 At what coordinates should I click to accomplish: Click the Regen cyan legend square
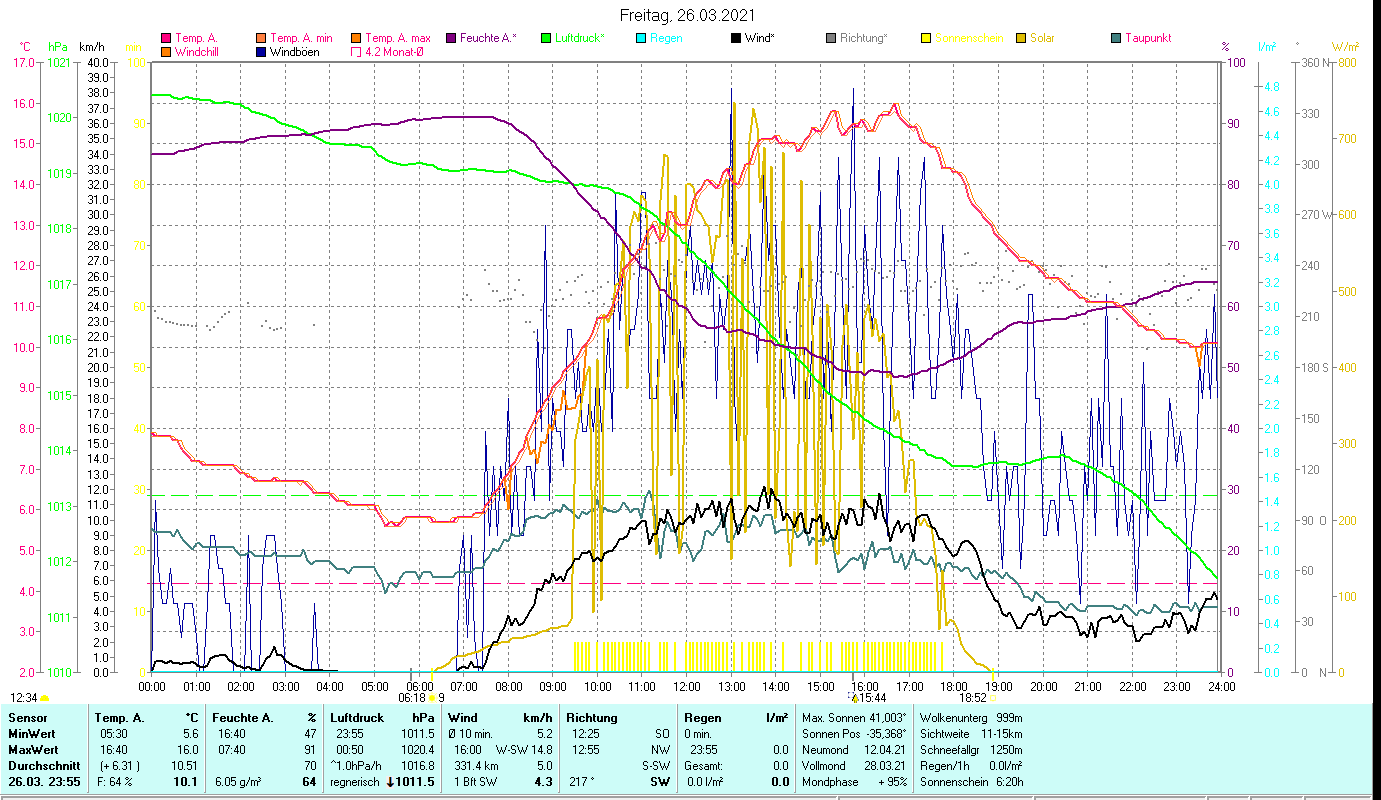pos(641,38)
